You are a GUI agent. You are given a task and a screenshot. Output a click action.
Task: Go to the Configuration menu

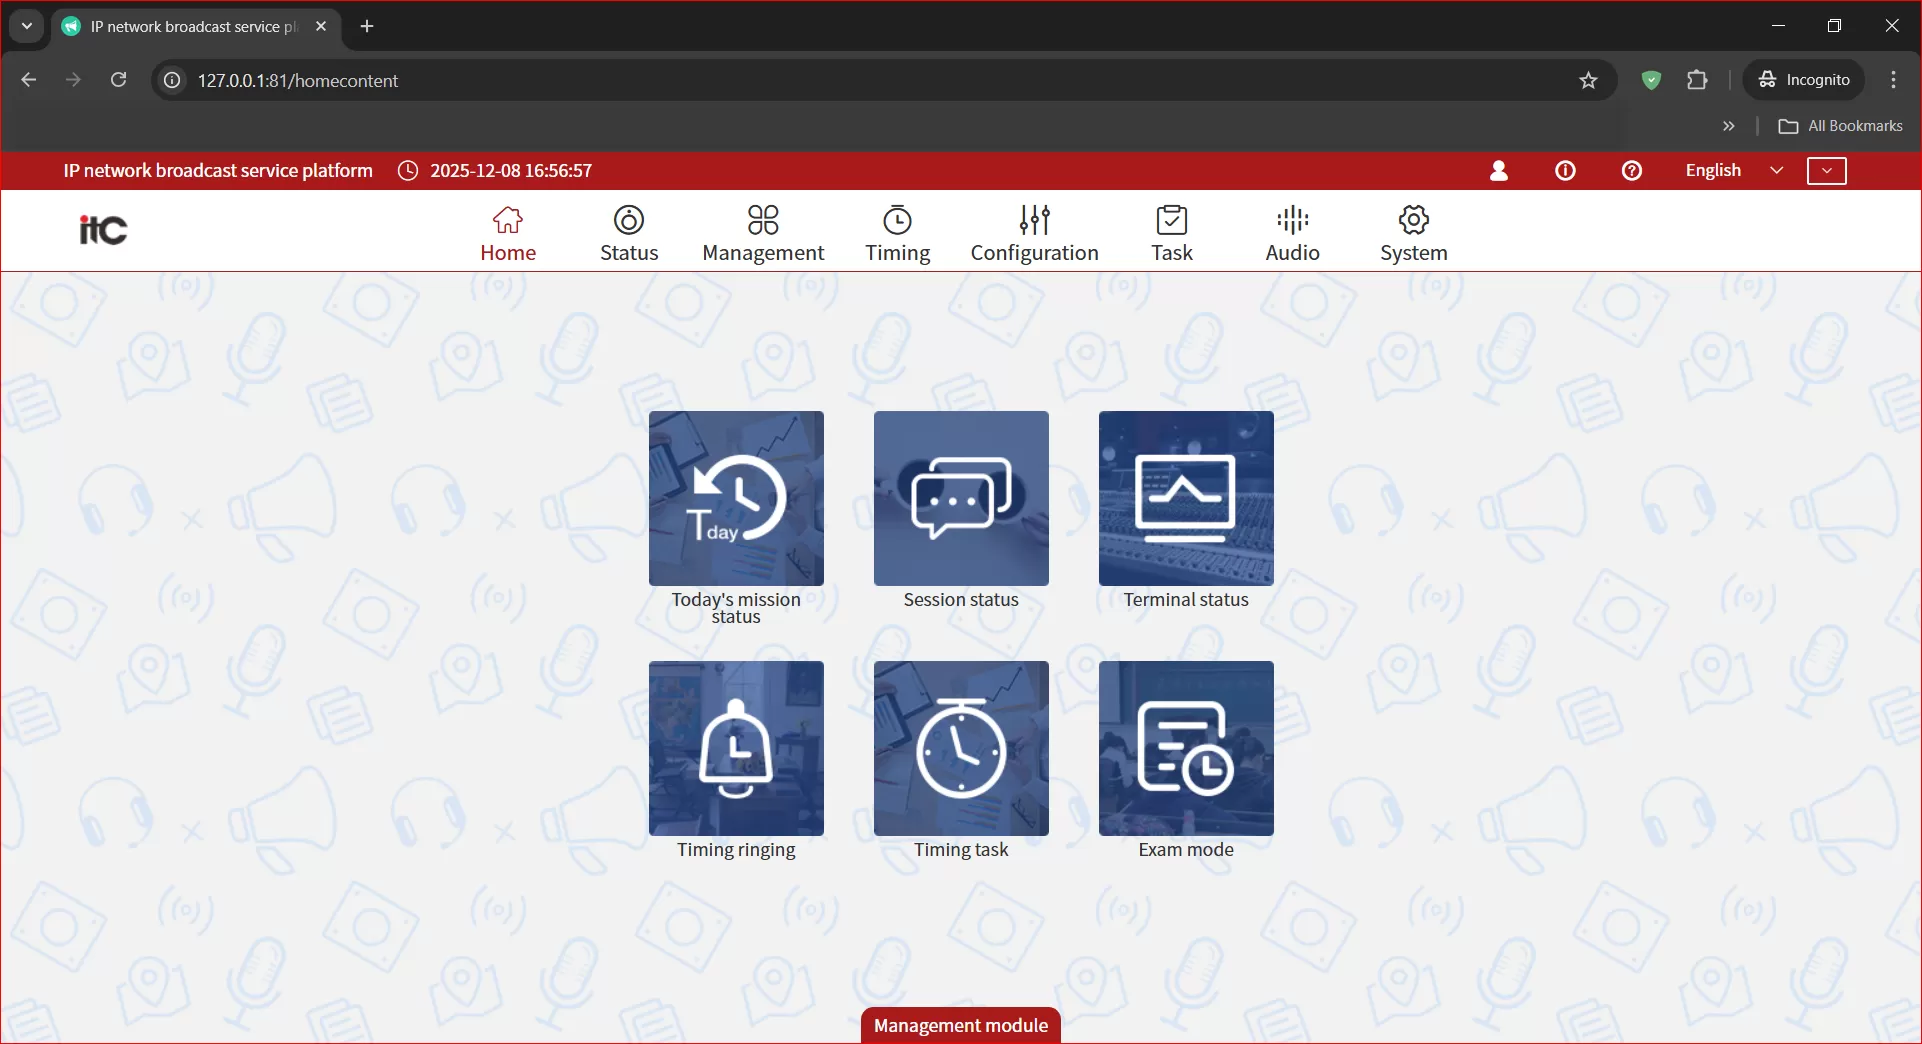click(1034, 233)
